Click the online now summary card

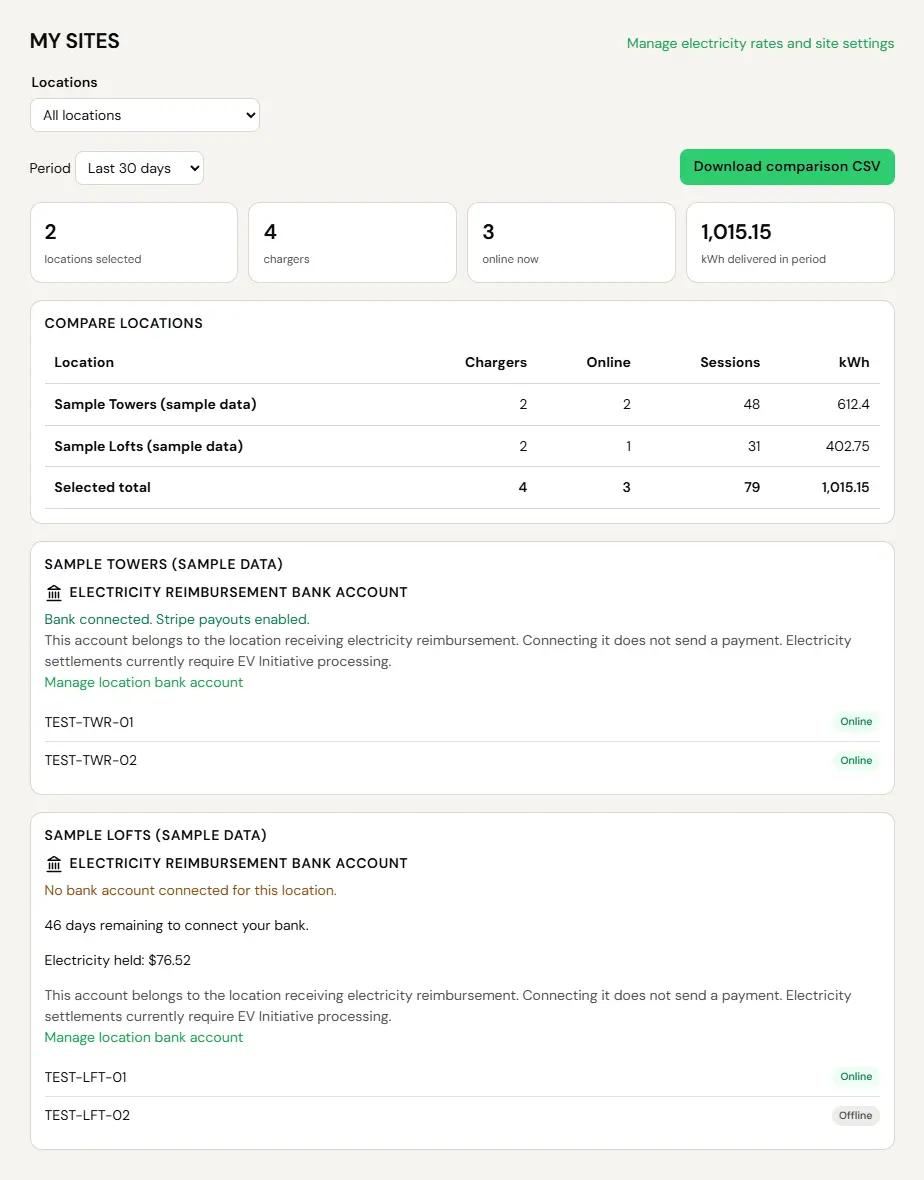pyautogui.click(x=571, y=242)
